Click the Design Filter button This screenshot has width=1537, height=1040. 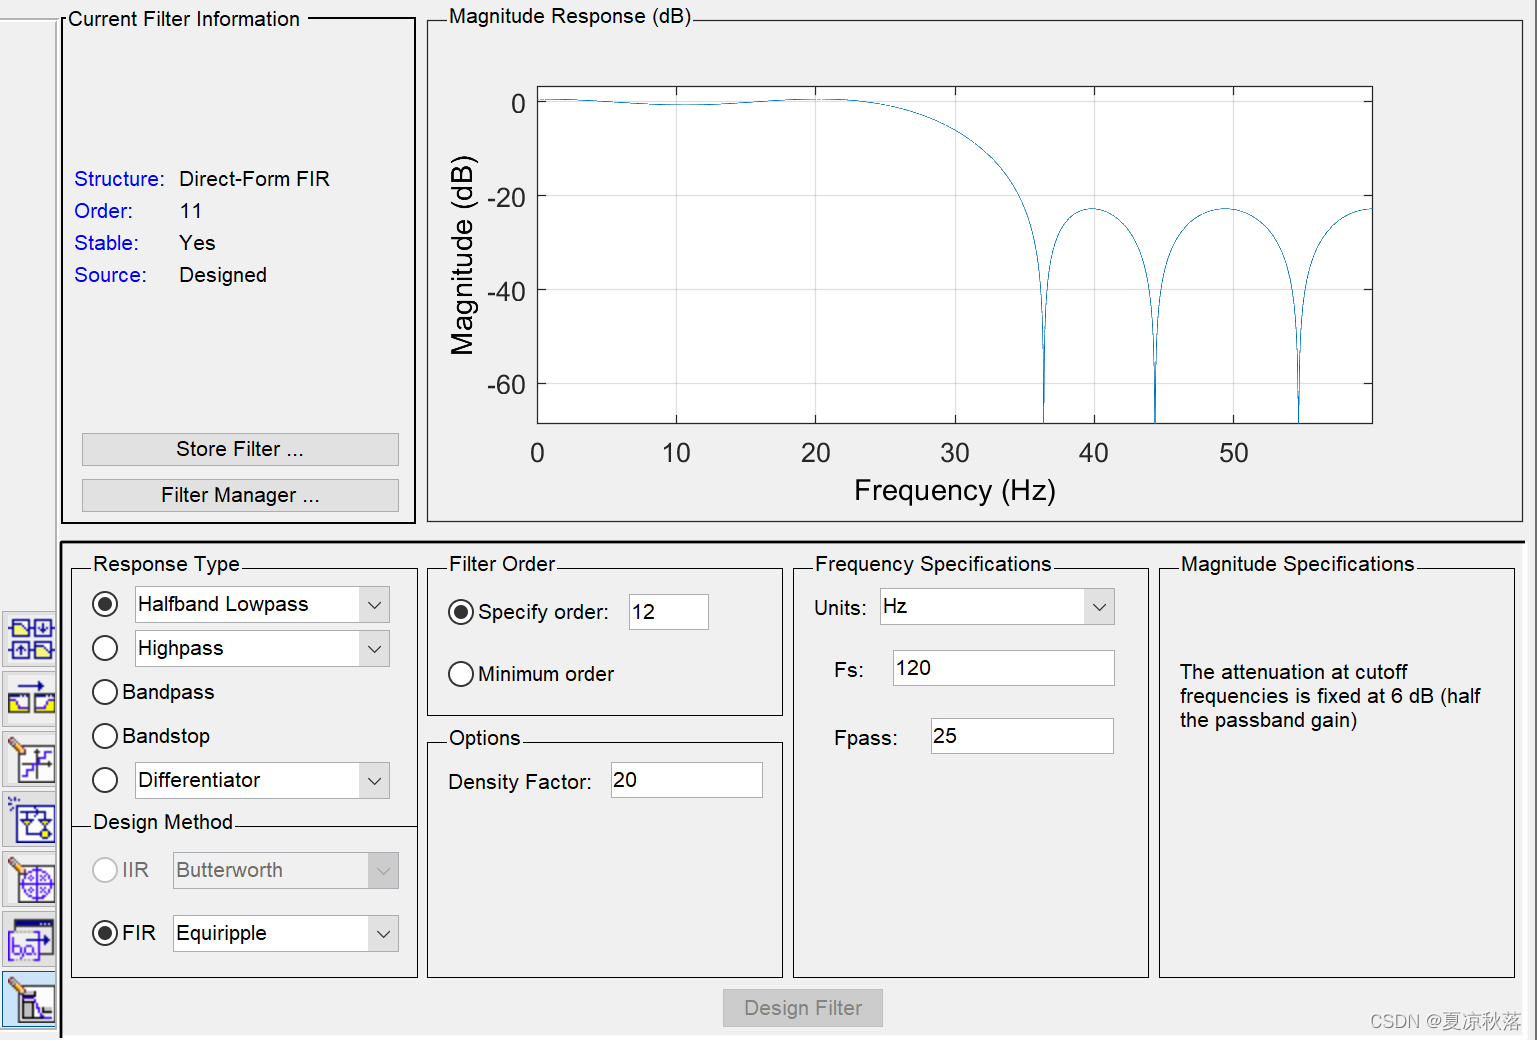[x=803, y=1008]
